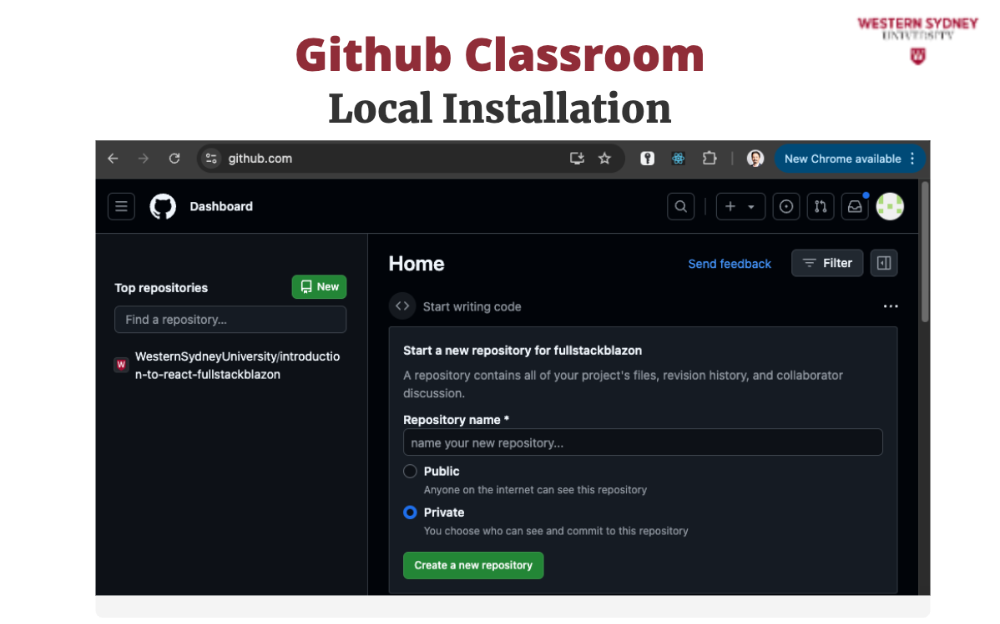The height and width of the screenshot is (624, 1000).
Task: Select the Private repository option
Action: [x=410, y=512]
